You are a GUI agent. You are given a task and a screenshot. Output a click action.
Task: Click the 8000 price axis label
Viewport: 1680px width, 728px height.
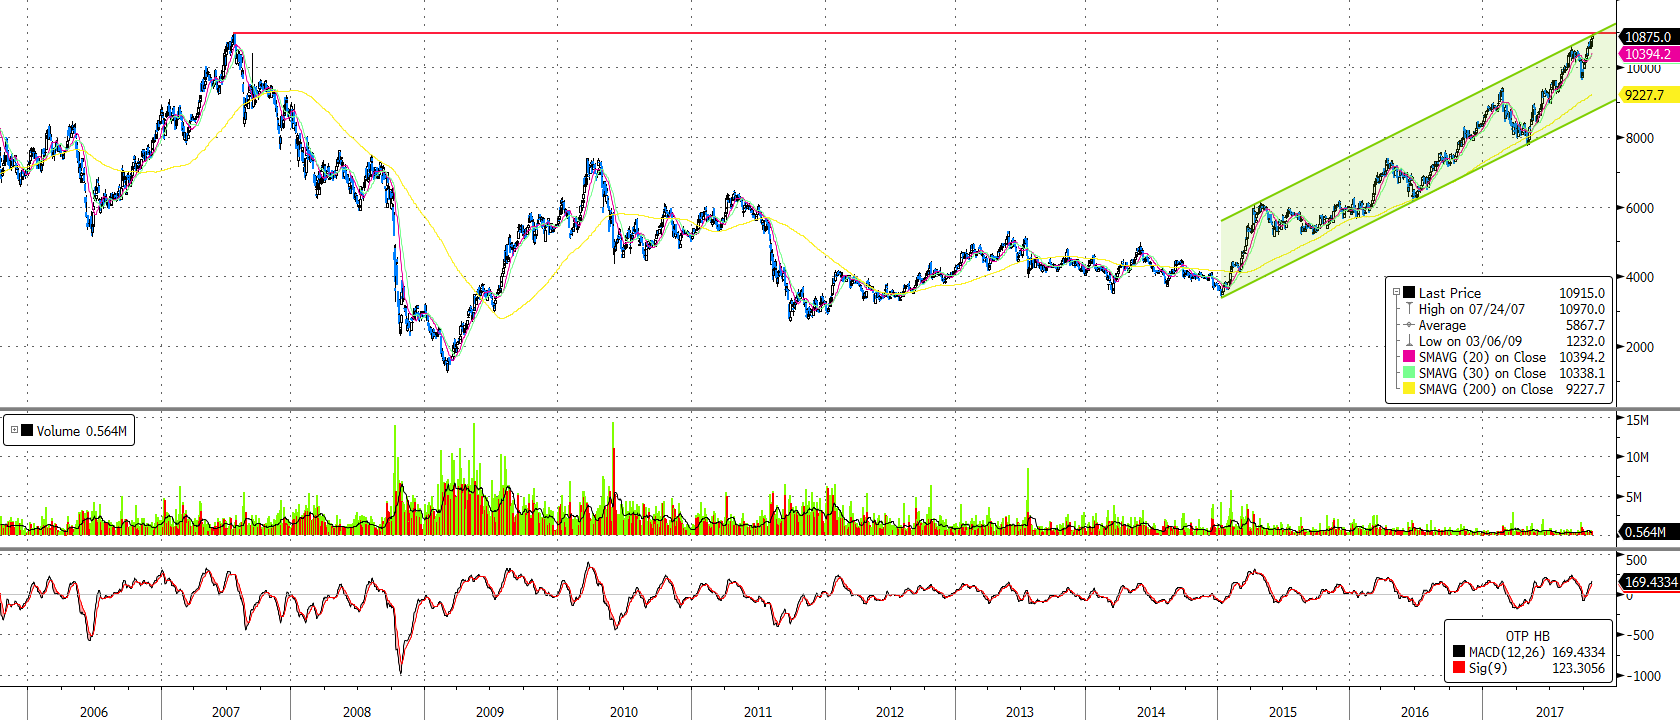click(1640, 138)
